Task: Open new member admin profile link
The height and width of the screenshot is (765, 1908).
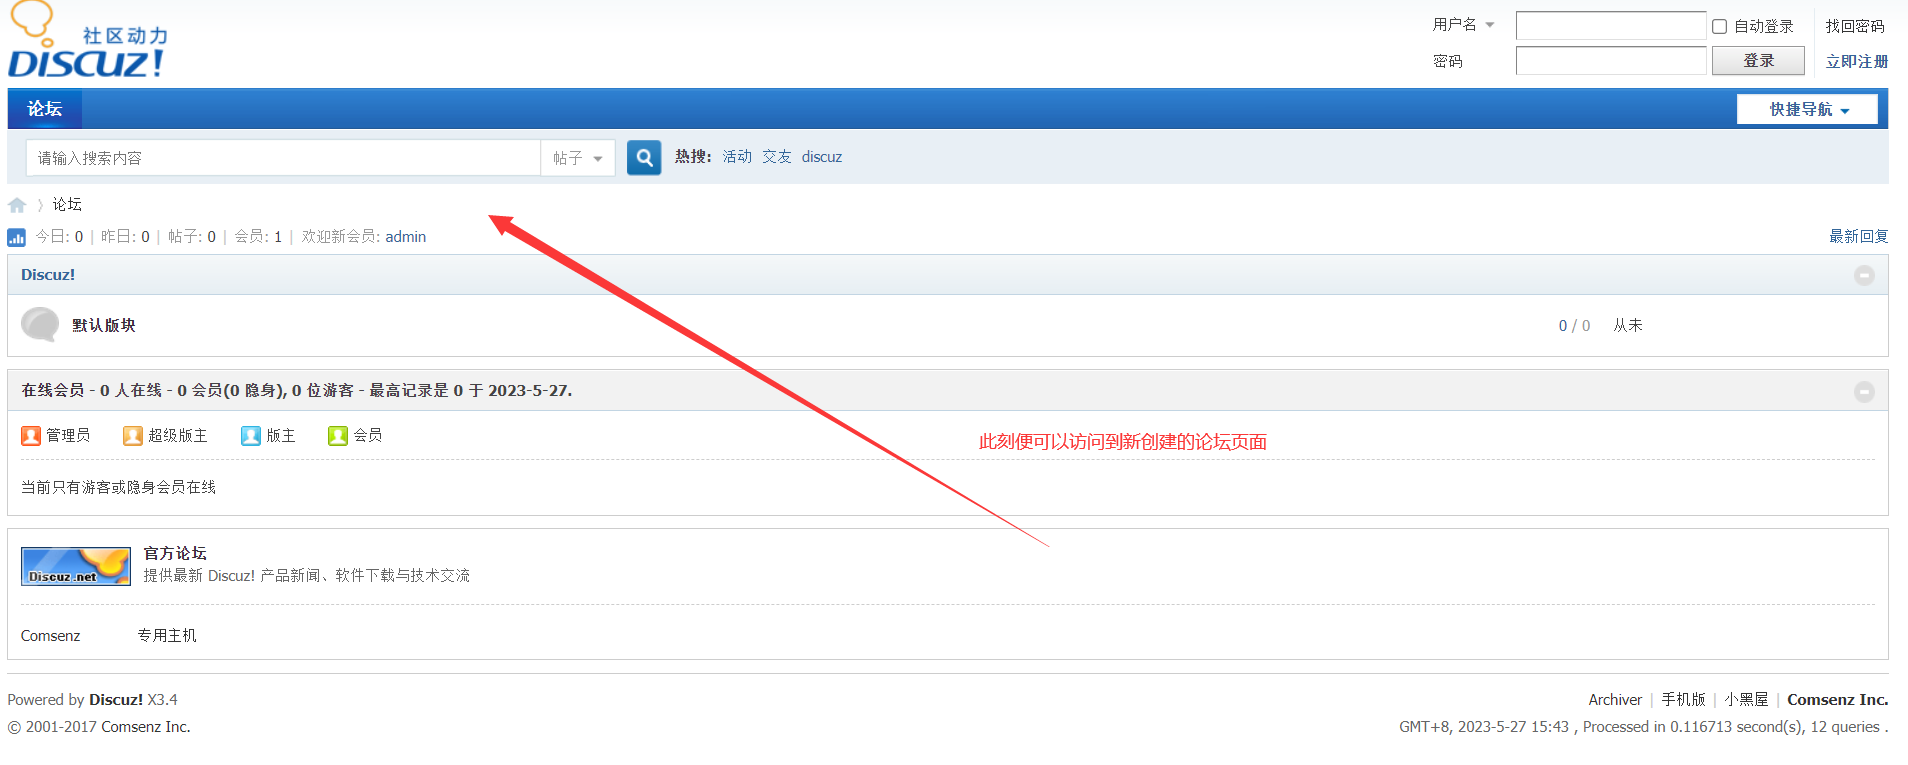Action: (406, 237)
